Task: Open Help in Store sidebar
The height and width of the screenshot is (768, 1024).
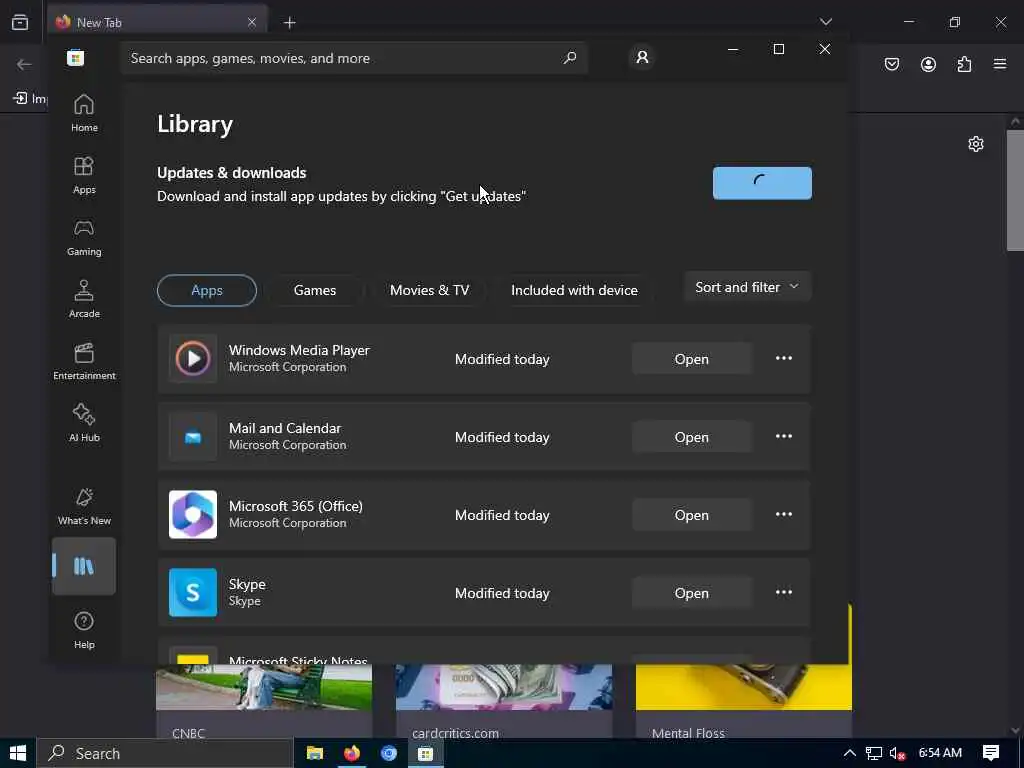Action: point(84,631)
